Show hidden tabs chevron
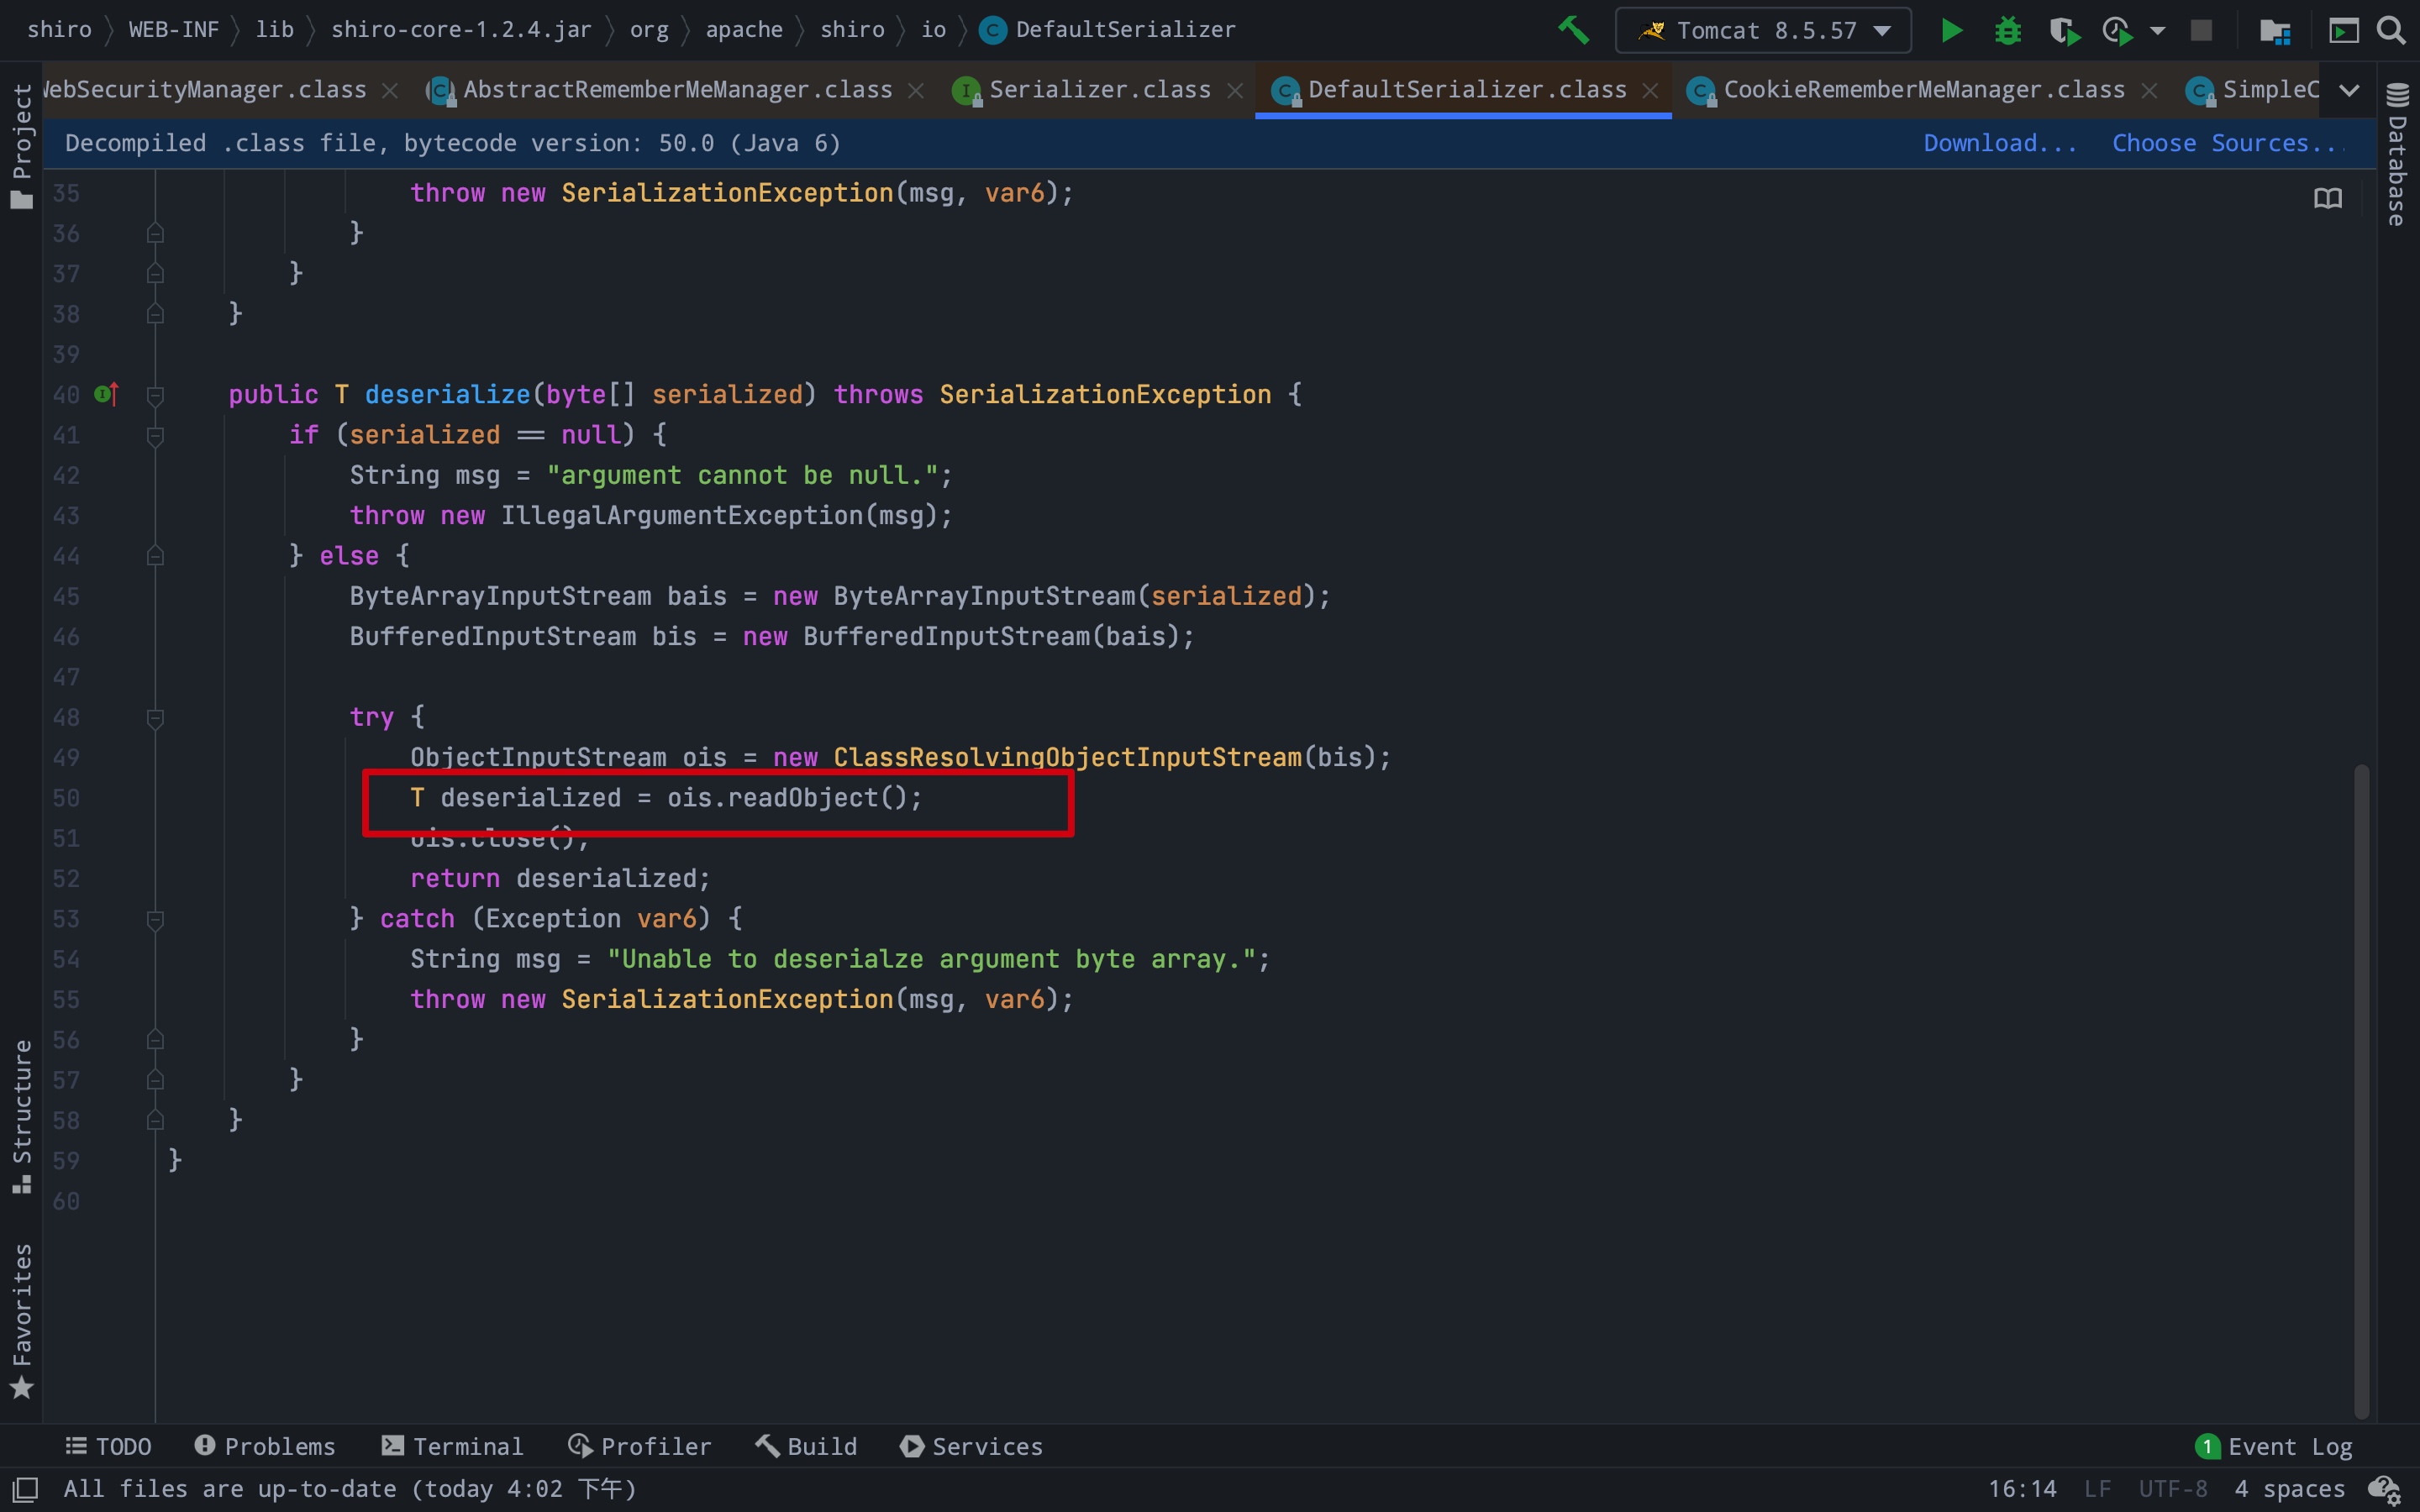This screenshot has height=1512, width=2420. [x=2350, y=90]
